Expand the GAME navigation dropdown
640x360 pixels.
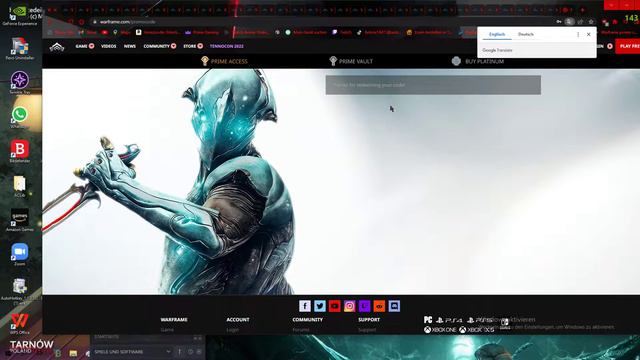click(x=84, y=46)
